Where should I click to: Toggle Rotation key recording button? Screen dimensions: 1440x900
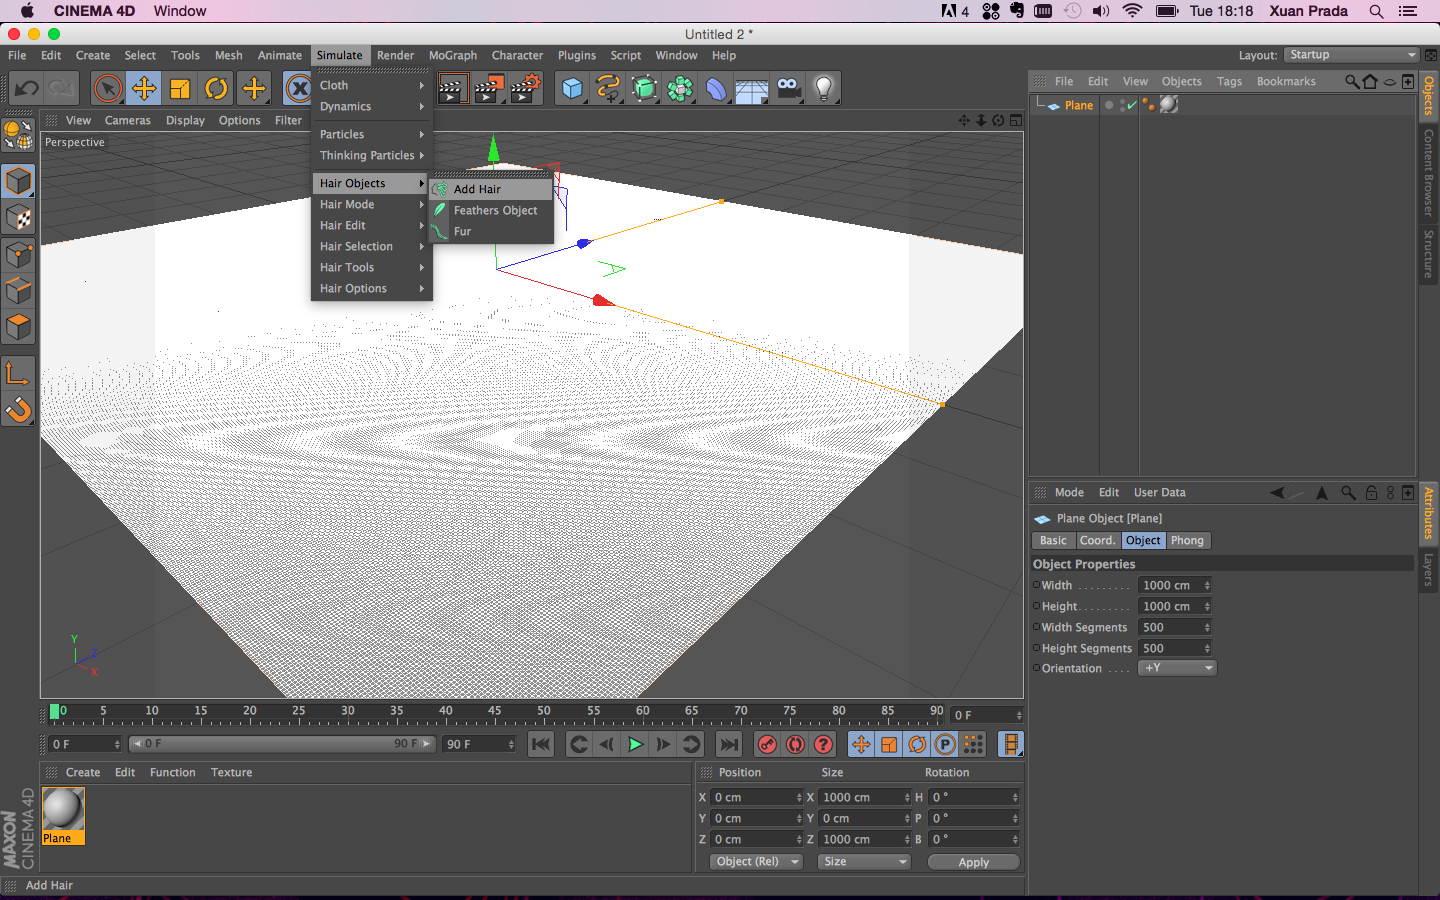pyautogui.click(x=917, y=744)
